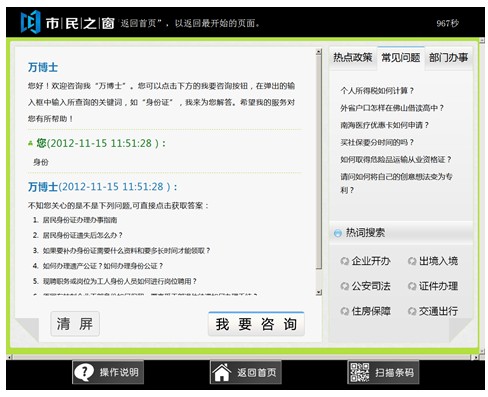Select the 常见问题 tab
This screenshot has width=488, height=397.
[x=401, y=58]
